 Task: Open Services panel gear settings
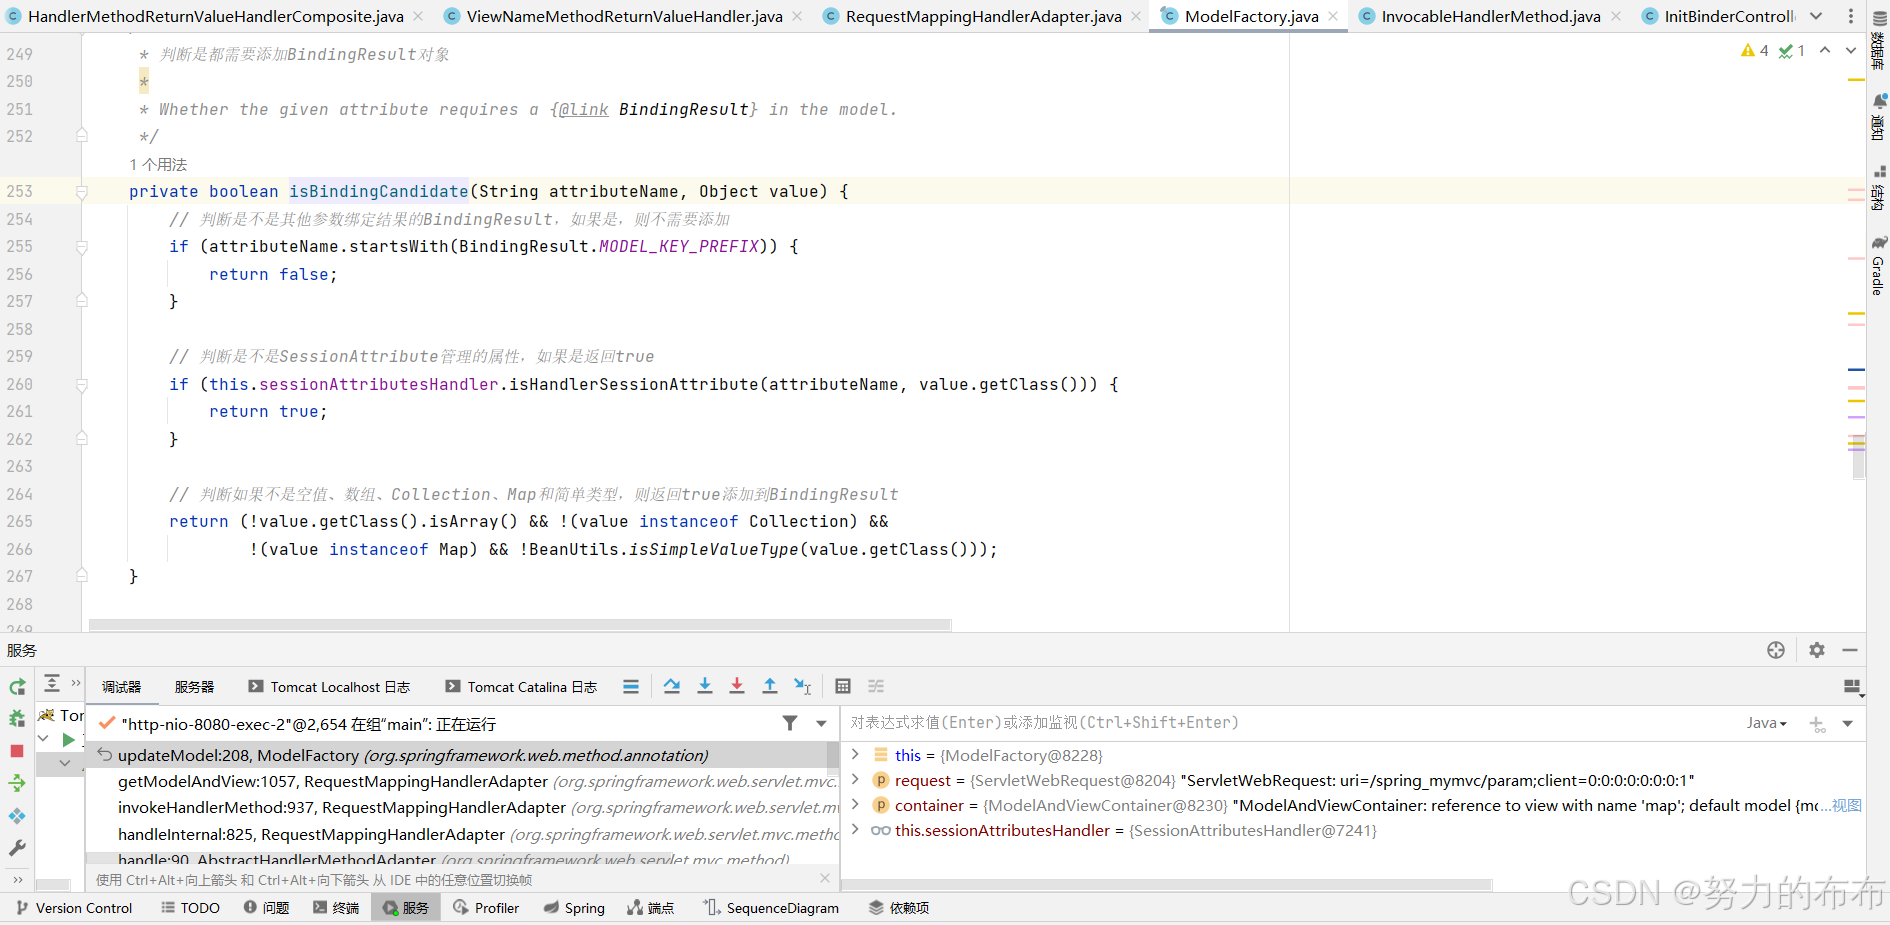tap(1817, 650)
